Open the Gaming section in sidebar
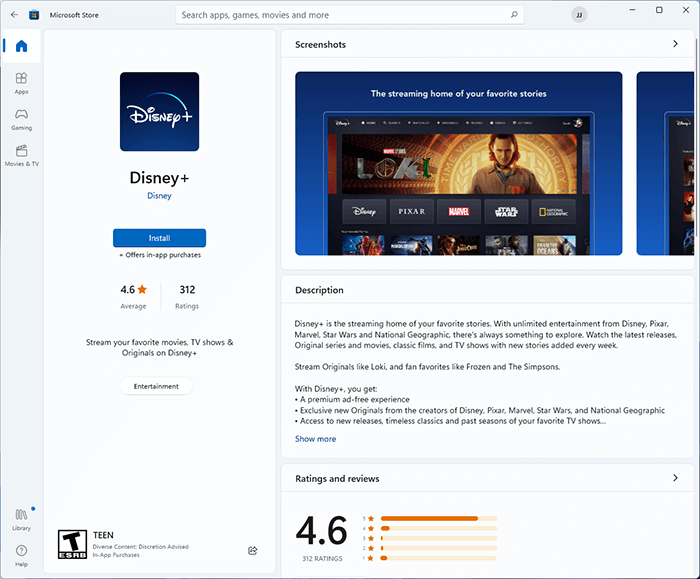 [x=21, y=120]
